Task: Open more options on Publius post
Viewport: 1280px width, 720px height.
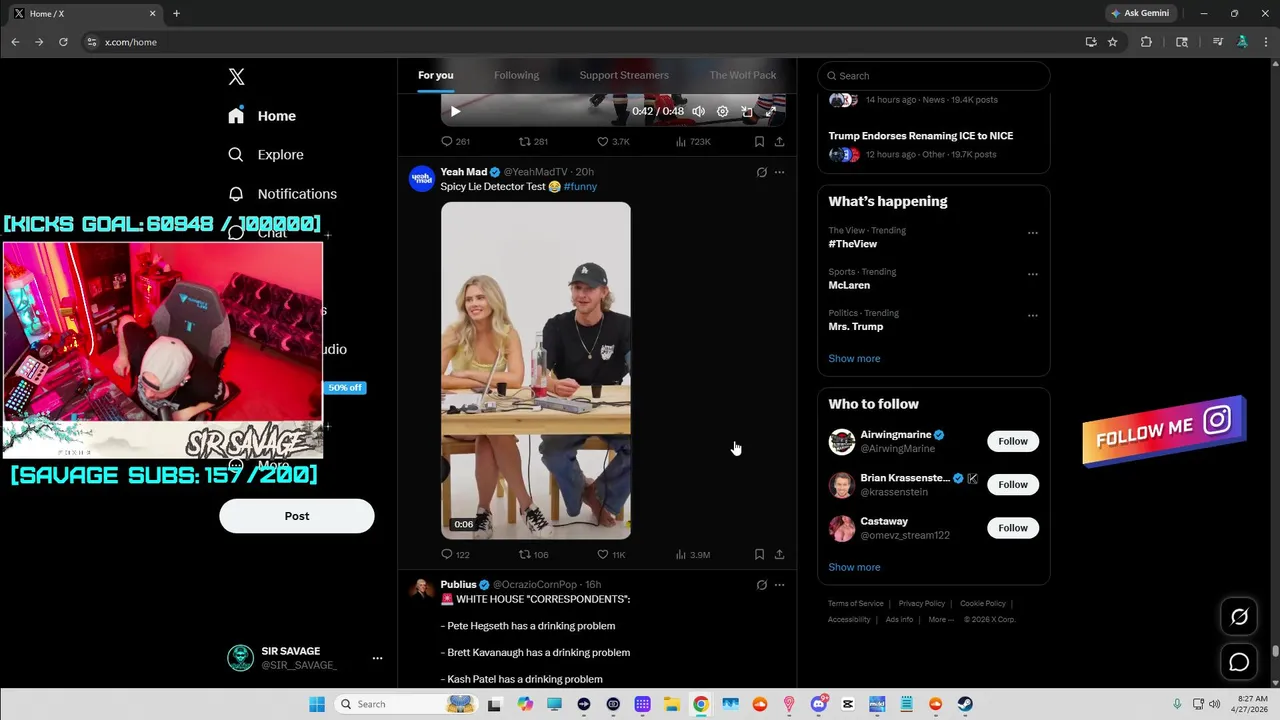Action: pos(779,585)
